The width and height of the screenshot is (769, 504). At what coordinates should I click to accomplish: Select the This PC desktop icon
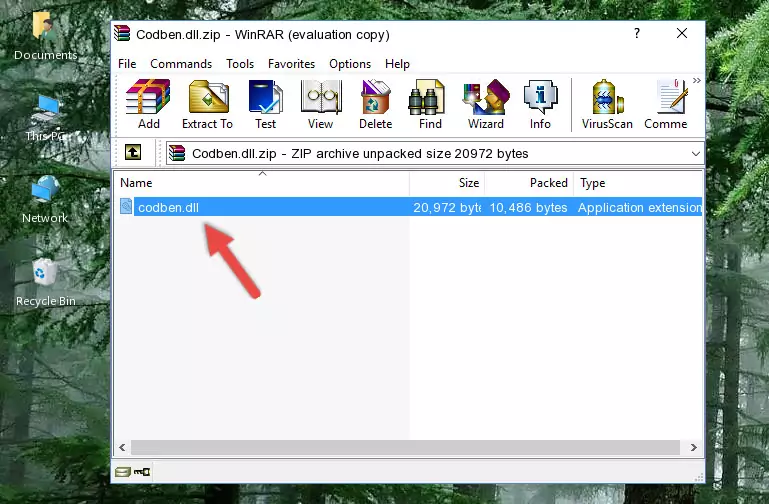[45, 118]
